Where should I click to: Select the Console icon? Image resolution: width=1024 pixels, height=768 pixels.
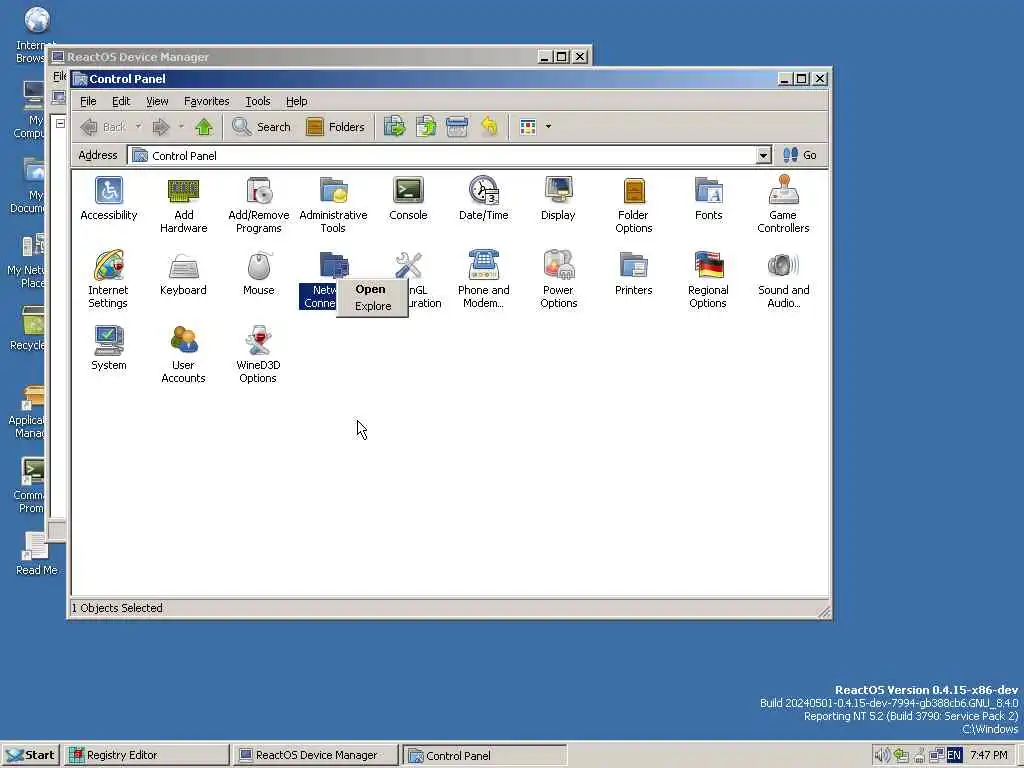pos(408,199)
